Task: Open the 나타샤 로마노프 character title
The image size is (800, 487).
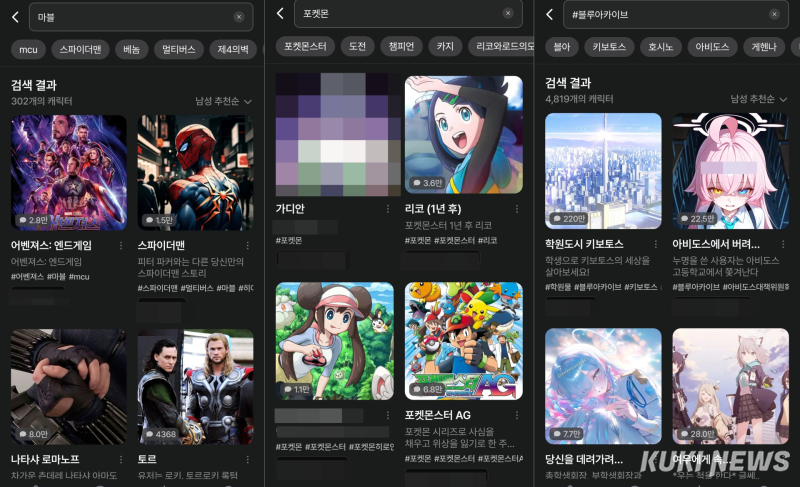Action: 45,459
